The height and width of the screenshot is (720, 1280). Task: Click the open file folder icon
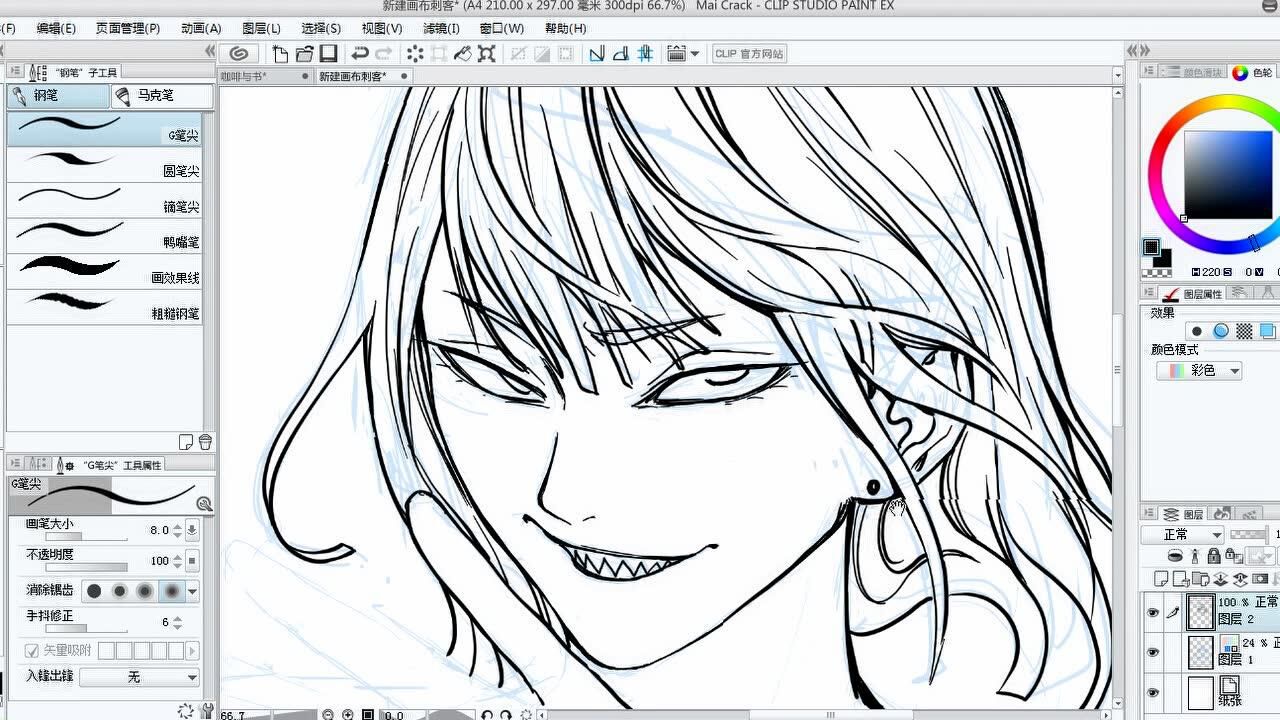tap(304, 54)
